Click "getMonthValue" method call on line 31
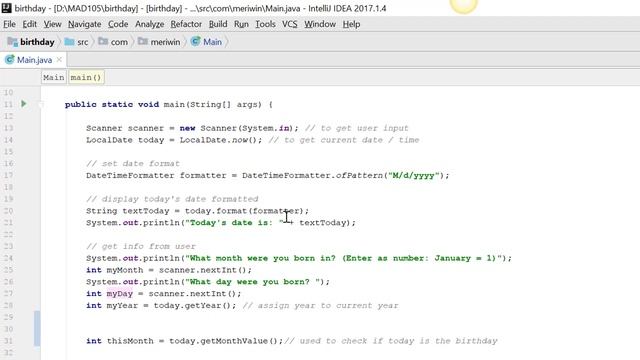This screenshot has height=360, width=640. pyautogui.click(x=234, y=341)
